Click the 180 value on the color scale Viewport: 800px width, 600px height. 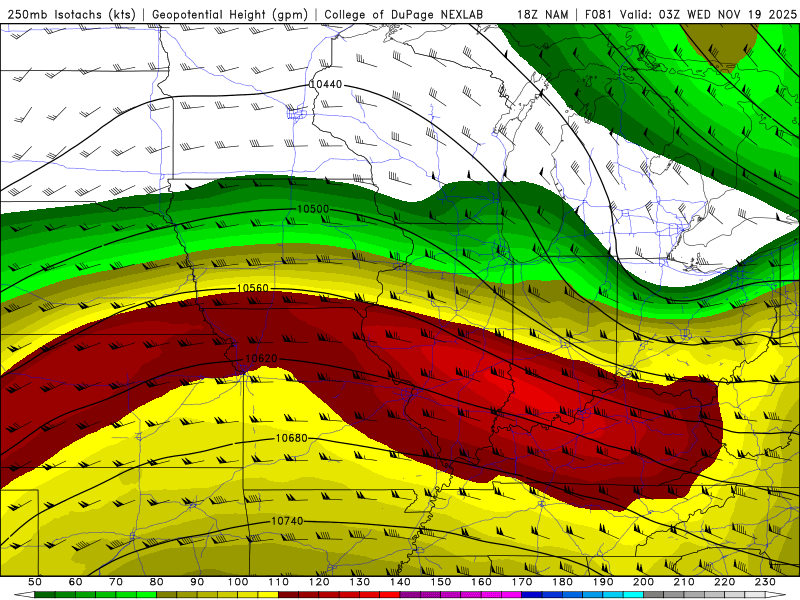562,582
